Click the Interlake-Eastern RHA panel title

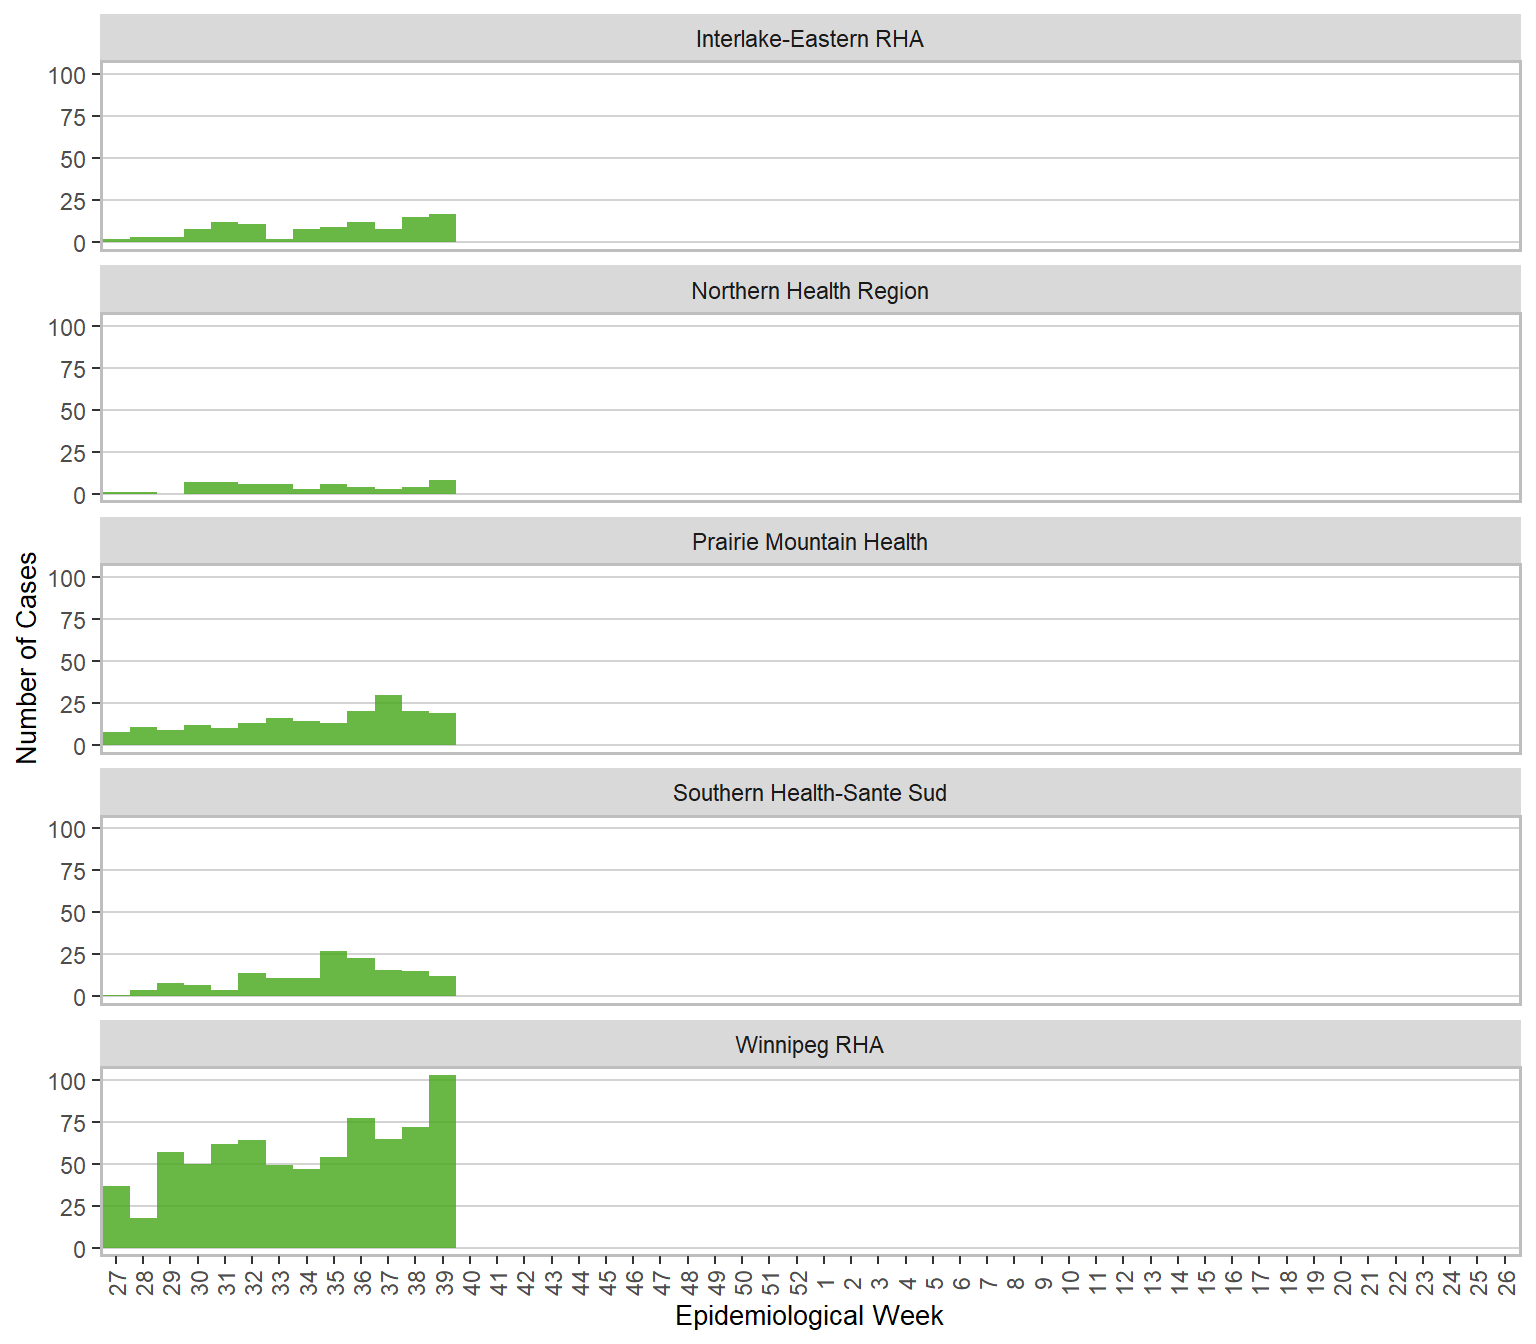tap(809, 39)
